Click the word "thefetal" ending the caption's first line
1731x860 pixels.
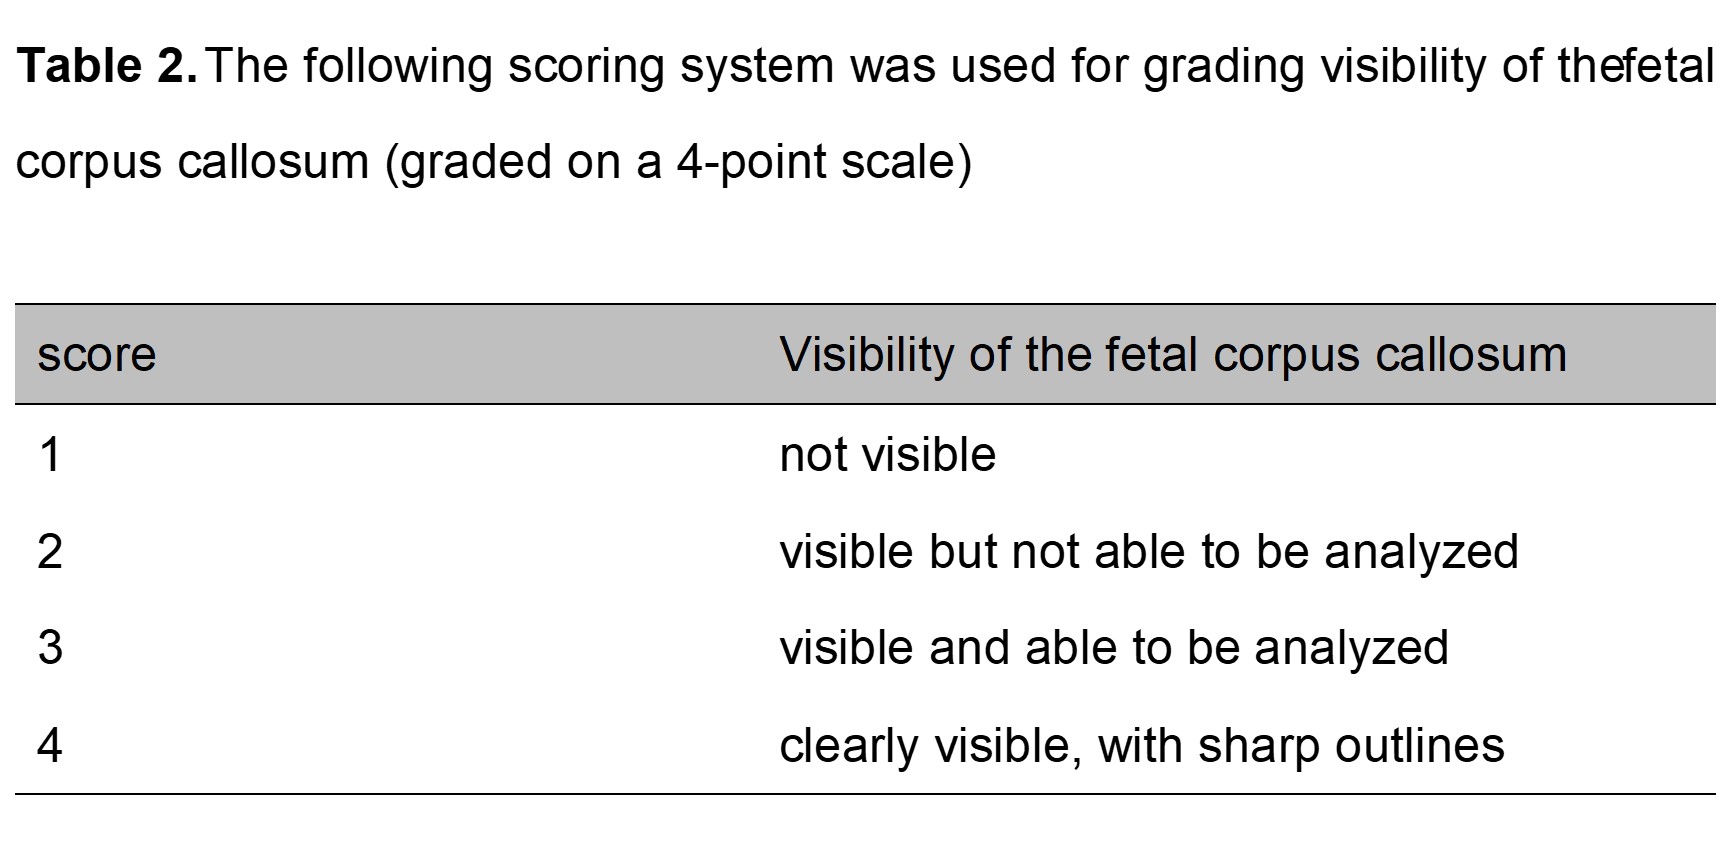[x=1636, y=66]
